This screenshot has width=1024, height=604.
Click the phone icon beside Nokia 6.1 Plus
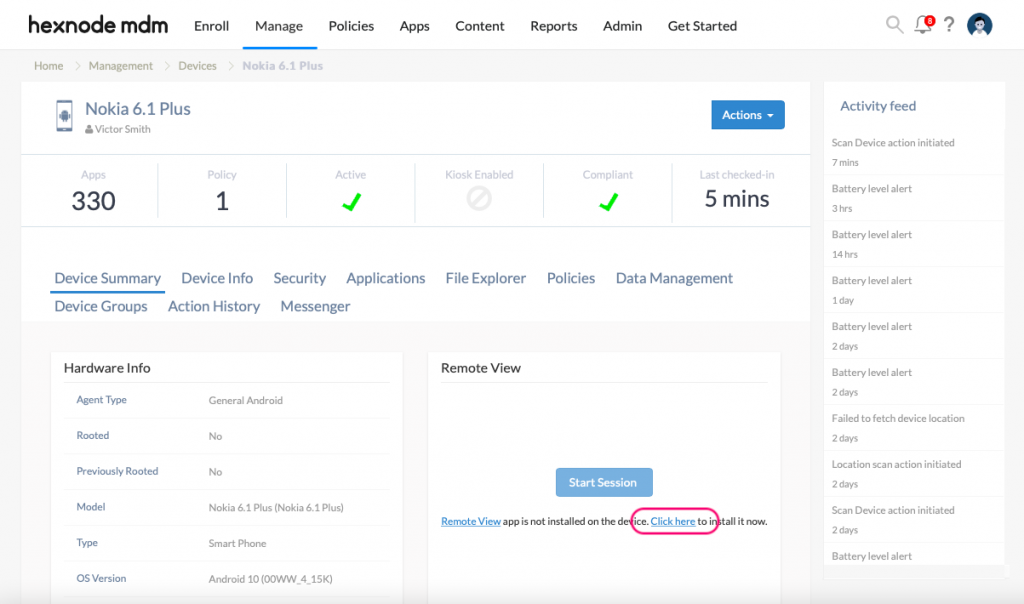(x=64, y=117)
